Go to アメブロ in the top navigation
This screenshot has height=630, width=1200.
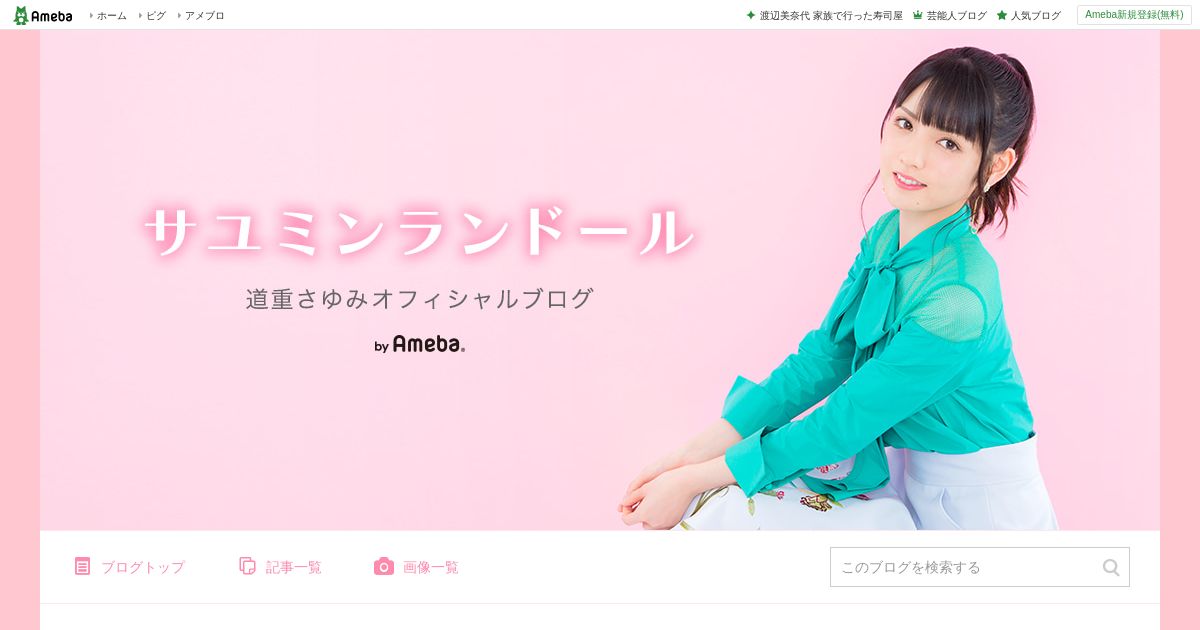204,16
